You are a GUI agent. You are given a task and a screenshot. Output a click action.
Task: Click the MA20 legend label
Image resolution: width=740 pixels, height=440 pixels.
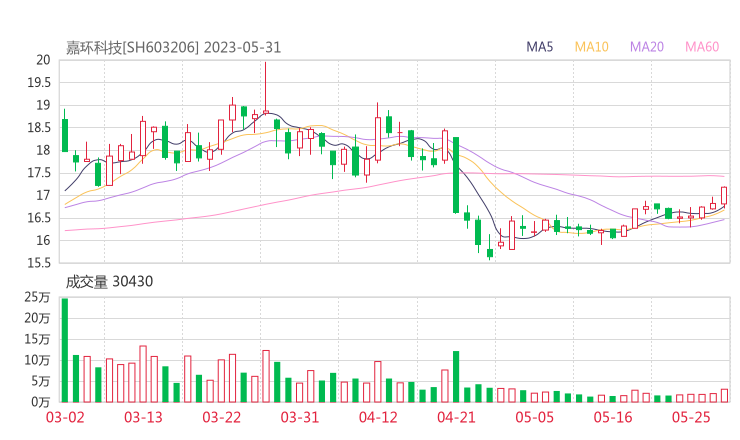pyautogui.click(x=647, y=47)
